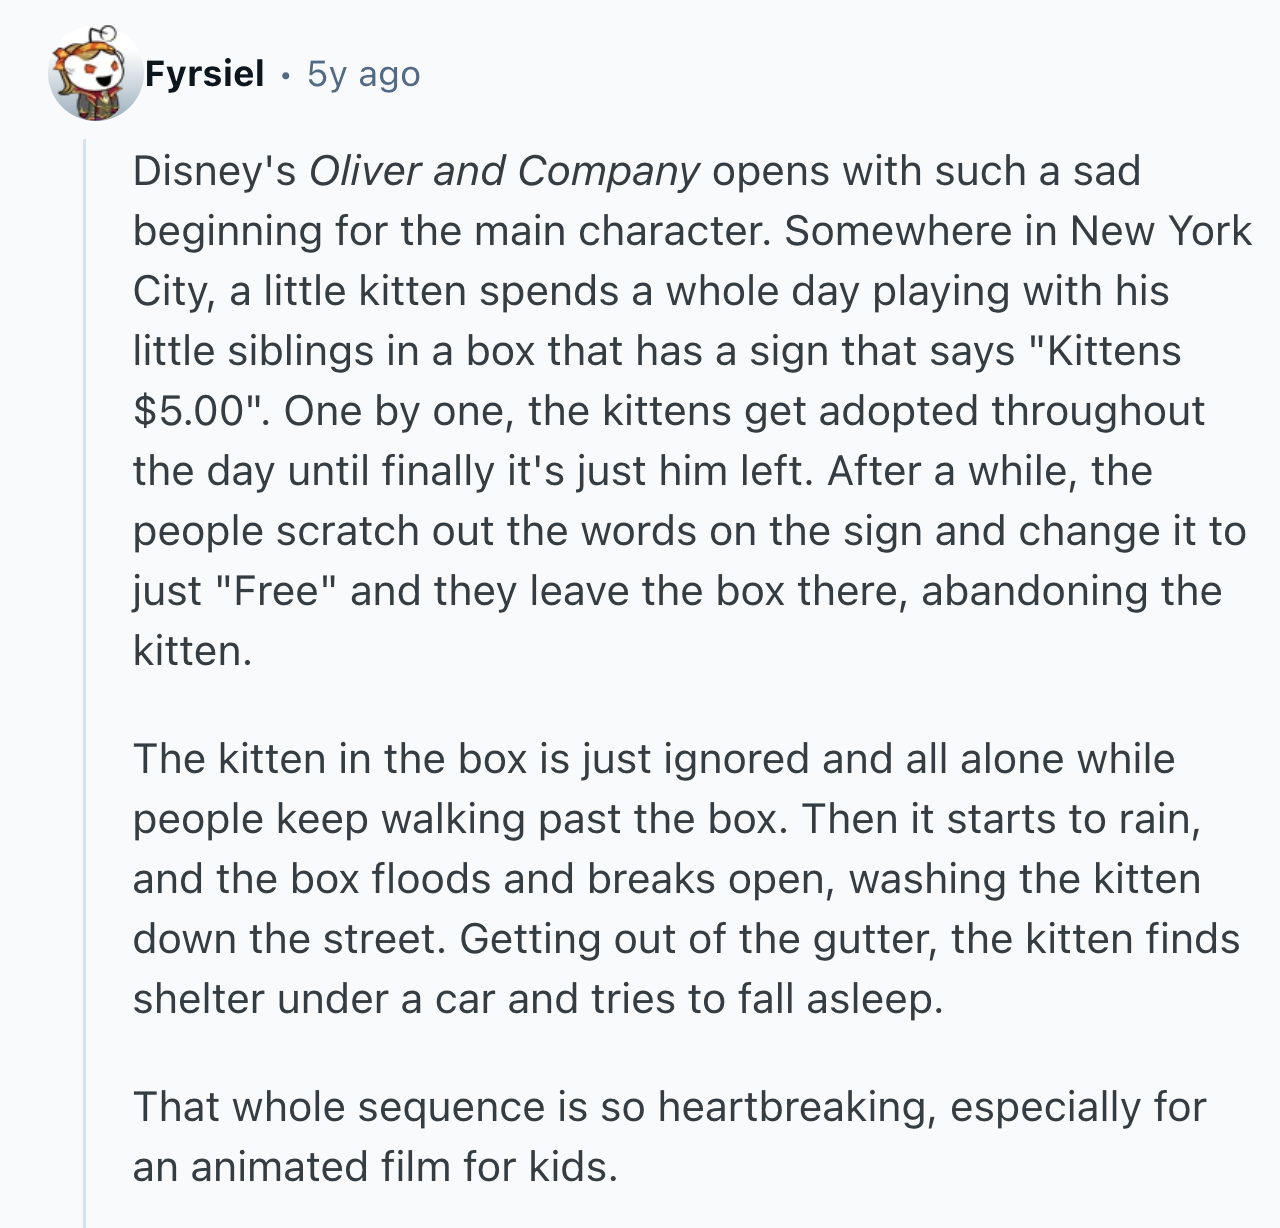Click the '5y ago' comment timestamp
This screenshot has width=1280, height=1228.
pyautogui.click(x=364, y=74)
